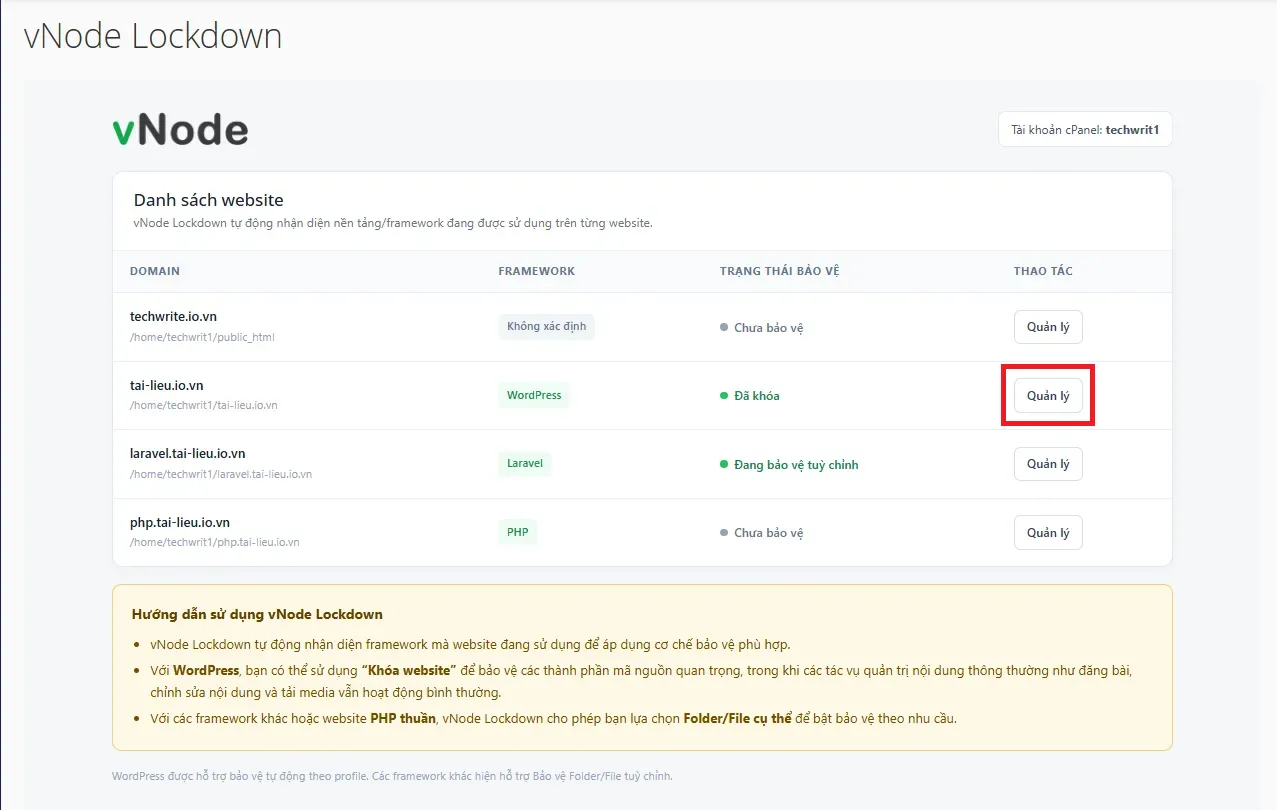Click the Hướng dẫn sử dụng vNode Lockdown heading
The height and width of the screenshot is (810, 1277).
[x=257, y=614]
